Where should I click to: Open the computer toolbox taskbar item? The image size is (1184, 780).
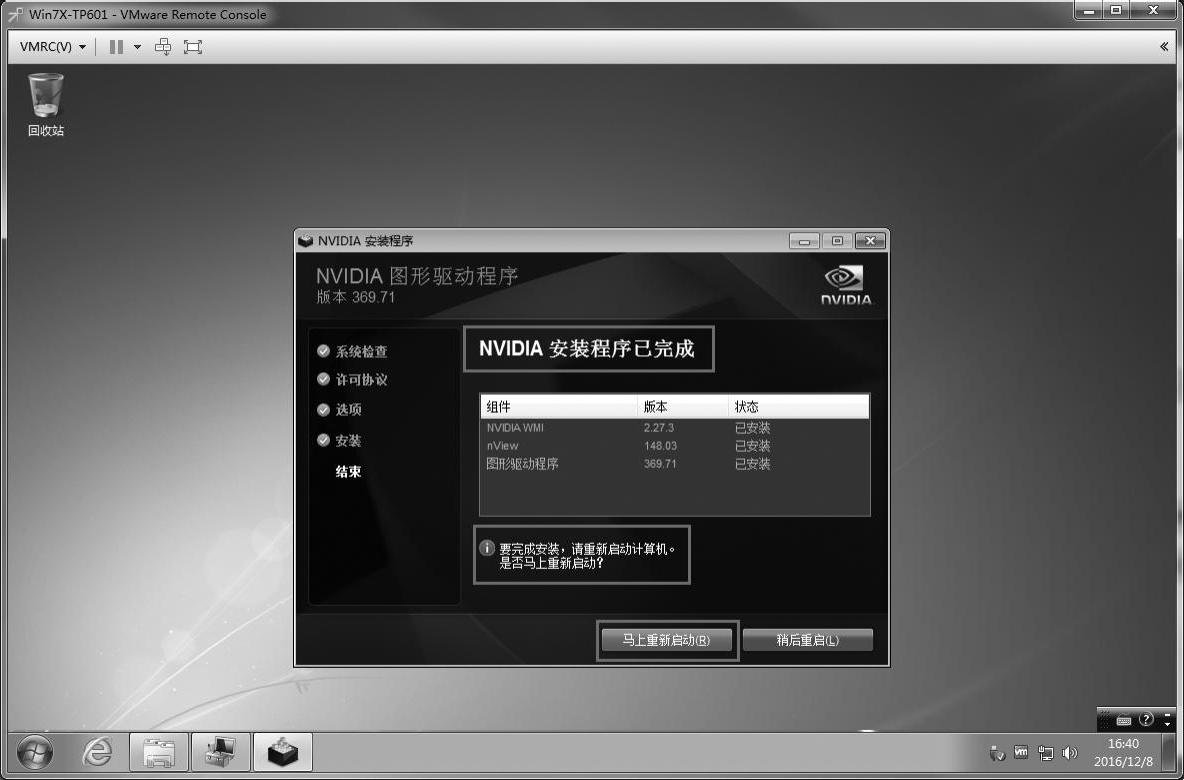point(220,752)
